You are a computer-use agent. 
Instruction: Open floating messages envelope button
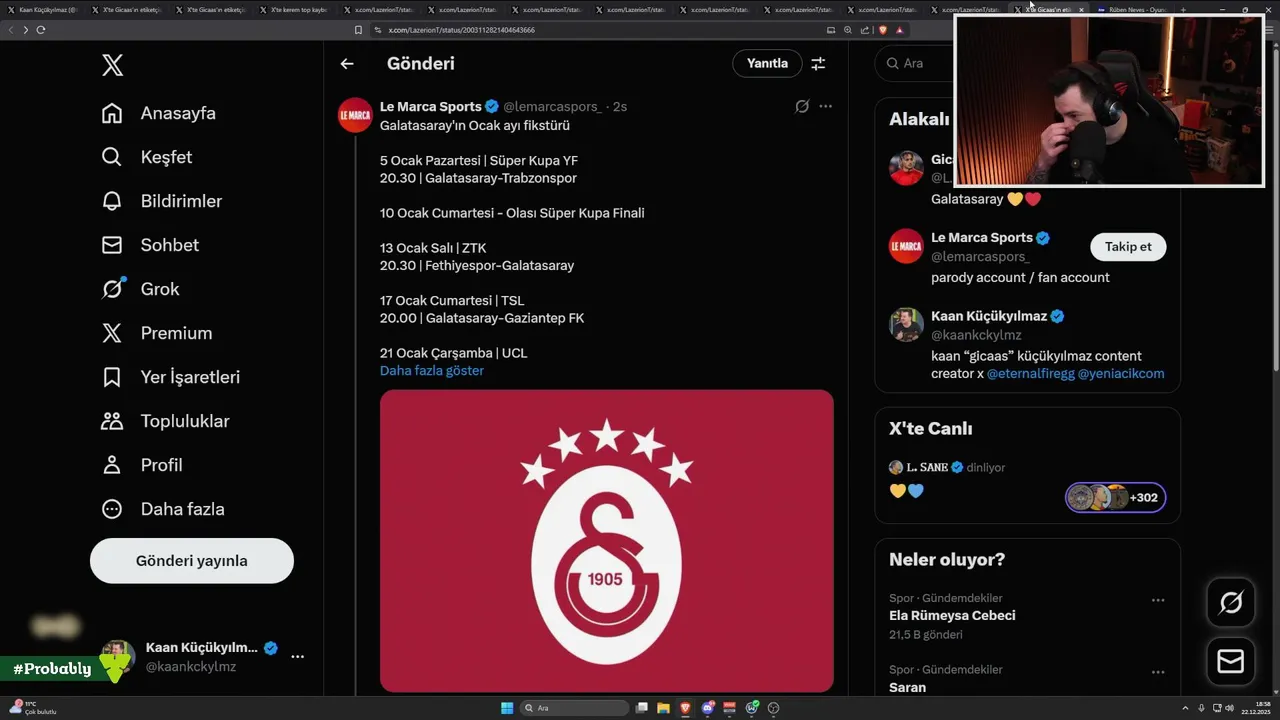tap(1231, 662)
